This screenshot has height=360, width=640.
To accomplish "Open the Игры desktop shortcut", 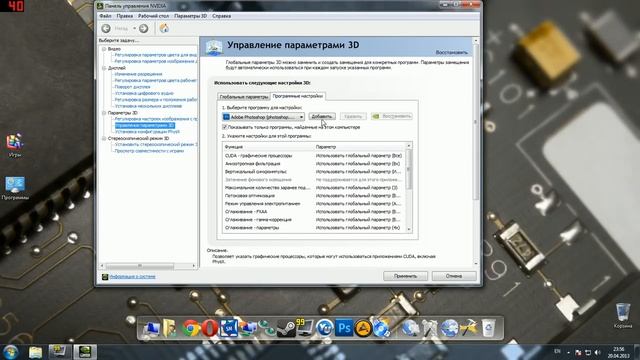I will click(15, 145).
